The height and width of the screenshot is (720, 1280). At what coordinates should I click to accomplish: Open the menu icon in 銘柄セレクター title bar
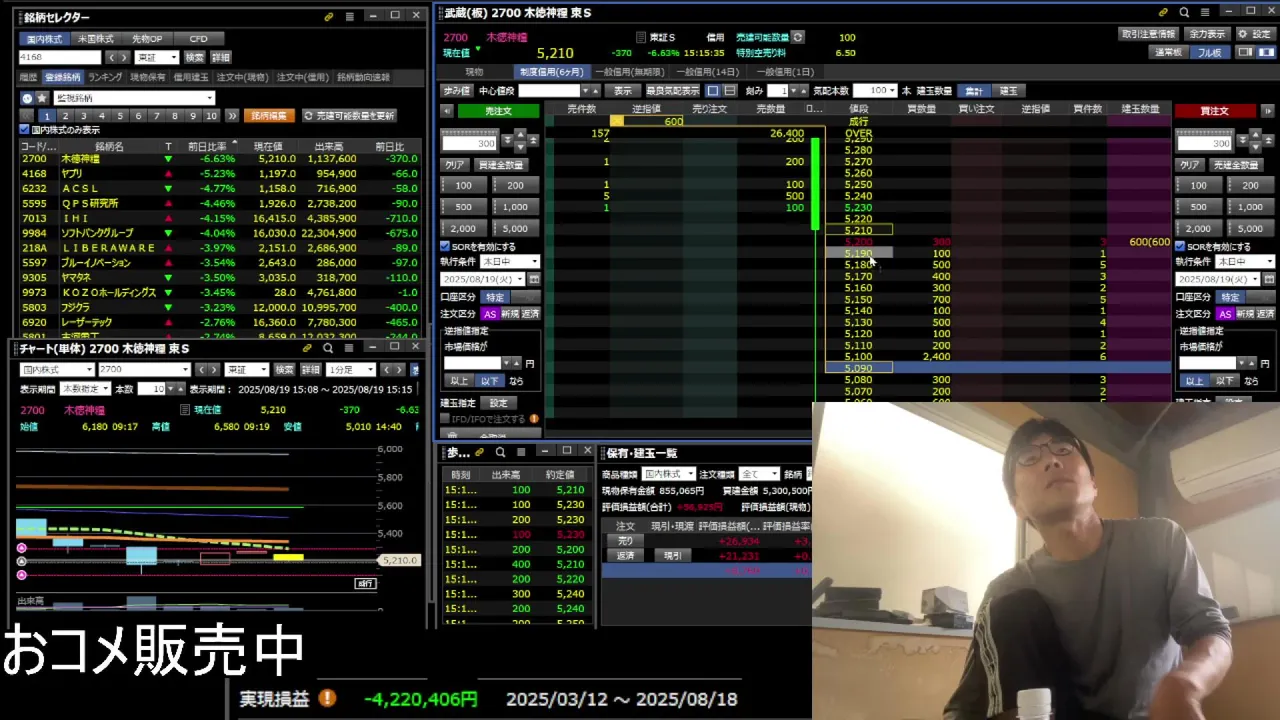click(x=350, y=17)
